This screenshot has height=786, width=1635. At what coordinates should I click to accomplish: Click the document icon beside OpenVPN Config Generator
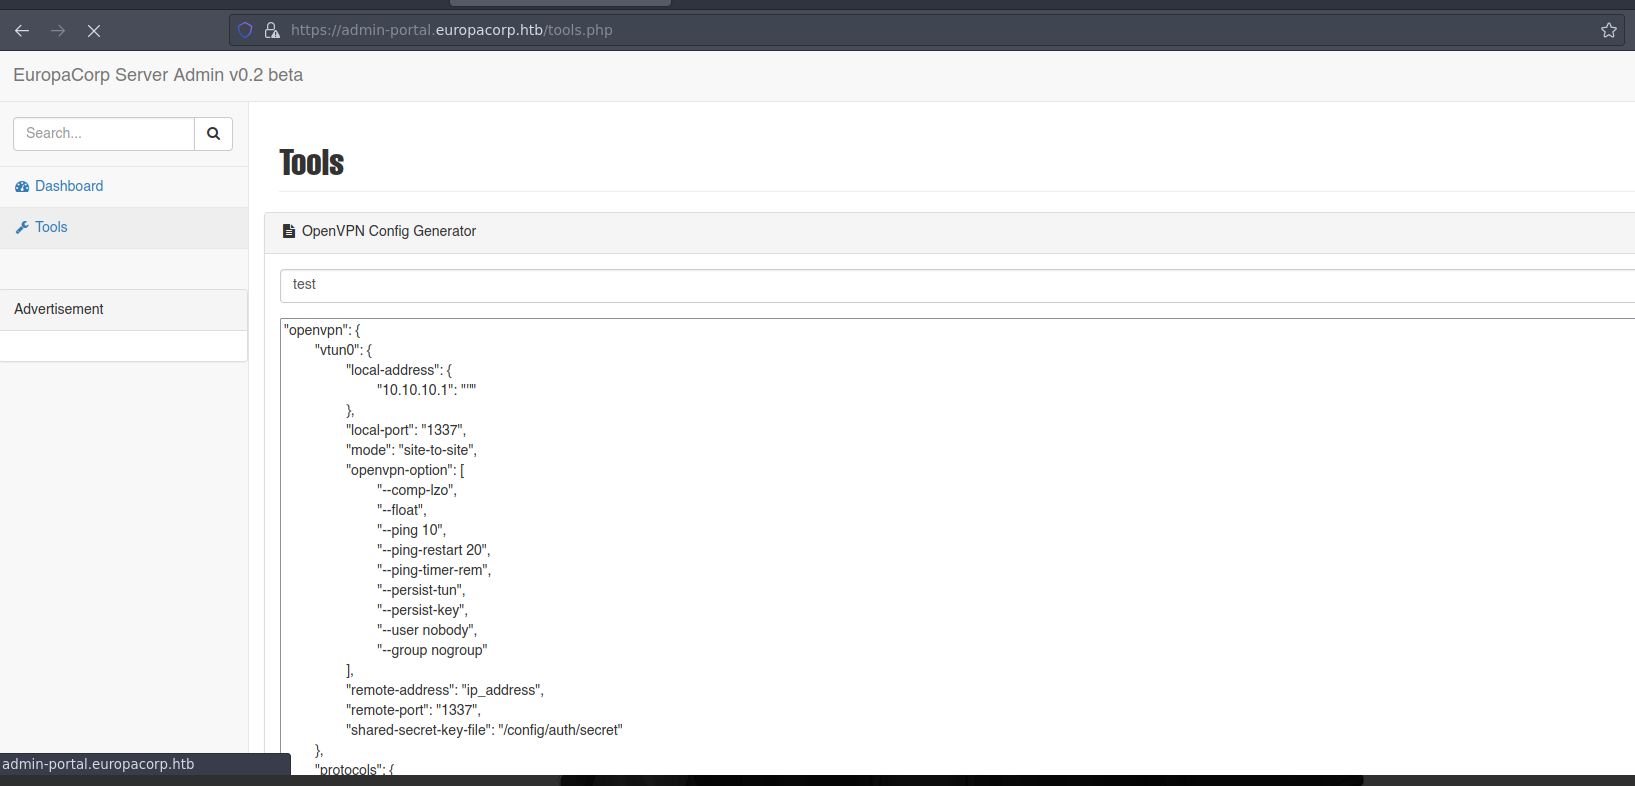tap(289, 231)
